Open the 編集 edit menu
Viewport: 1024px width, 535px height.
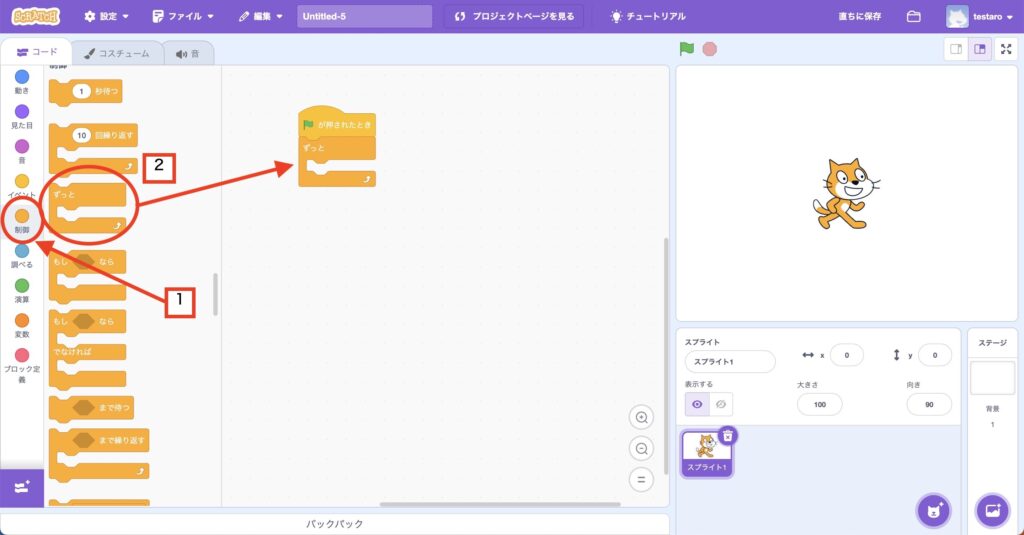261,16
